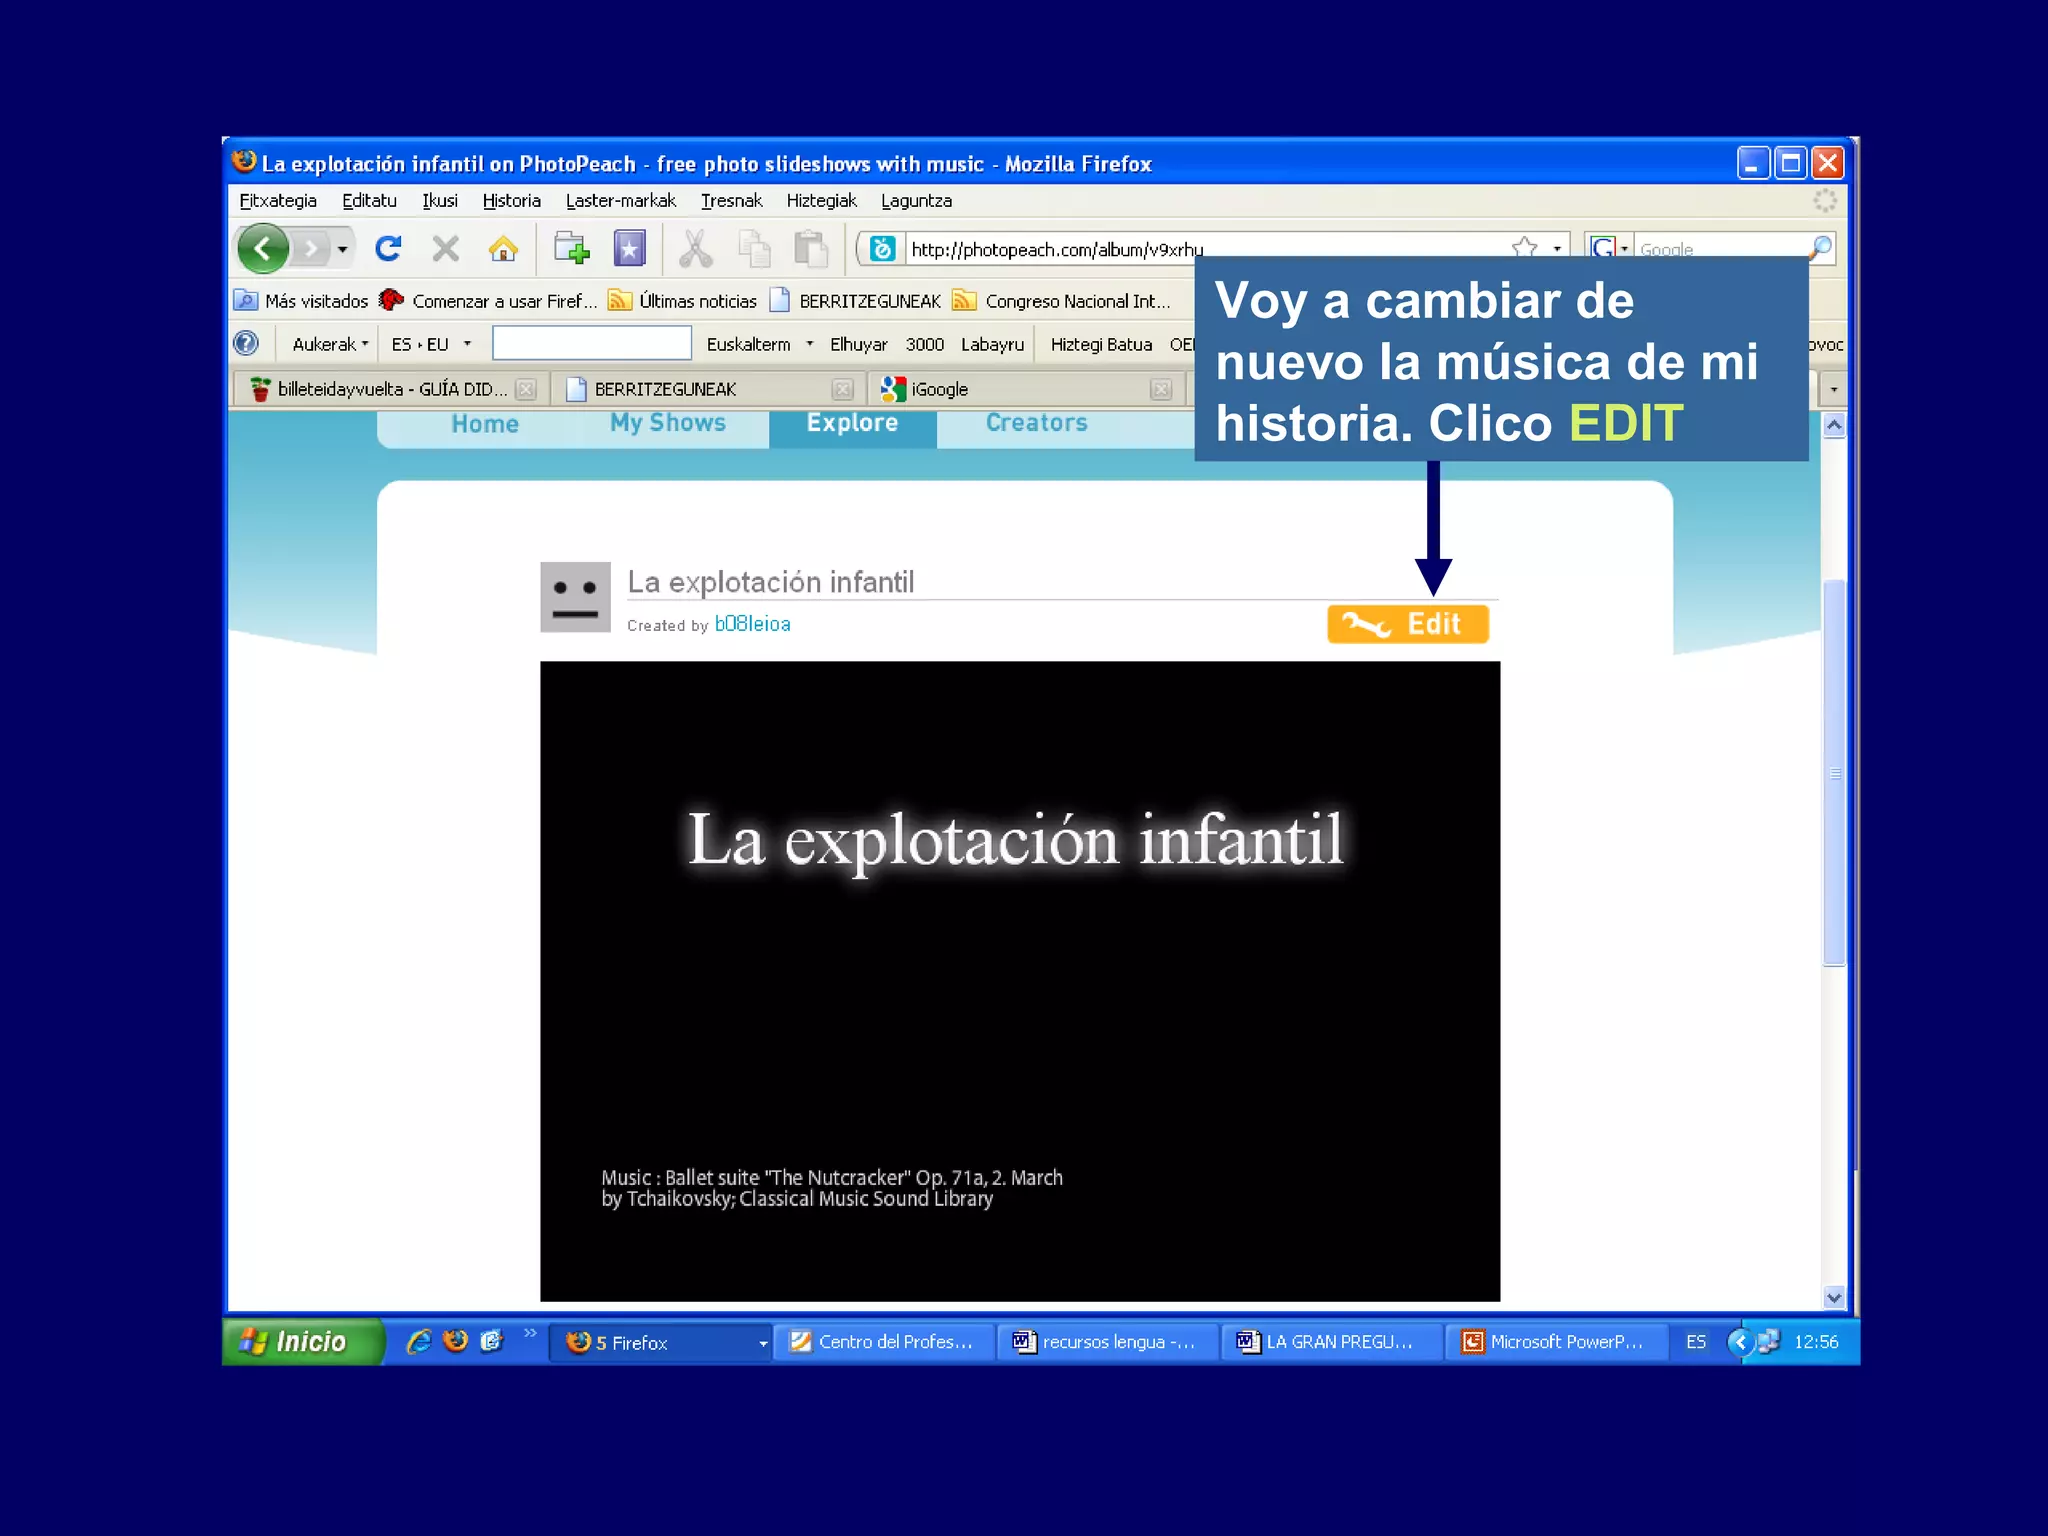Image resolution: width=2048 pixels, height=1536 pixels.
Task: Click the vertical page scrollbar thumb
Action: click(1833, 772)
